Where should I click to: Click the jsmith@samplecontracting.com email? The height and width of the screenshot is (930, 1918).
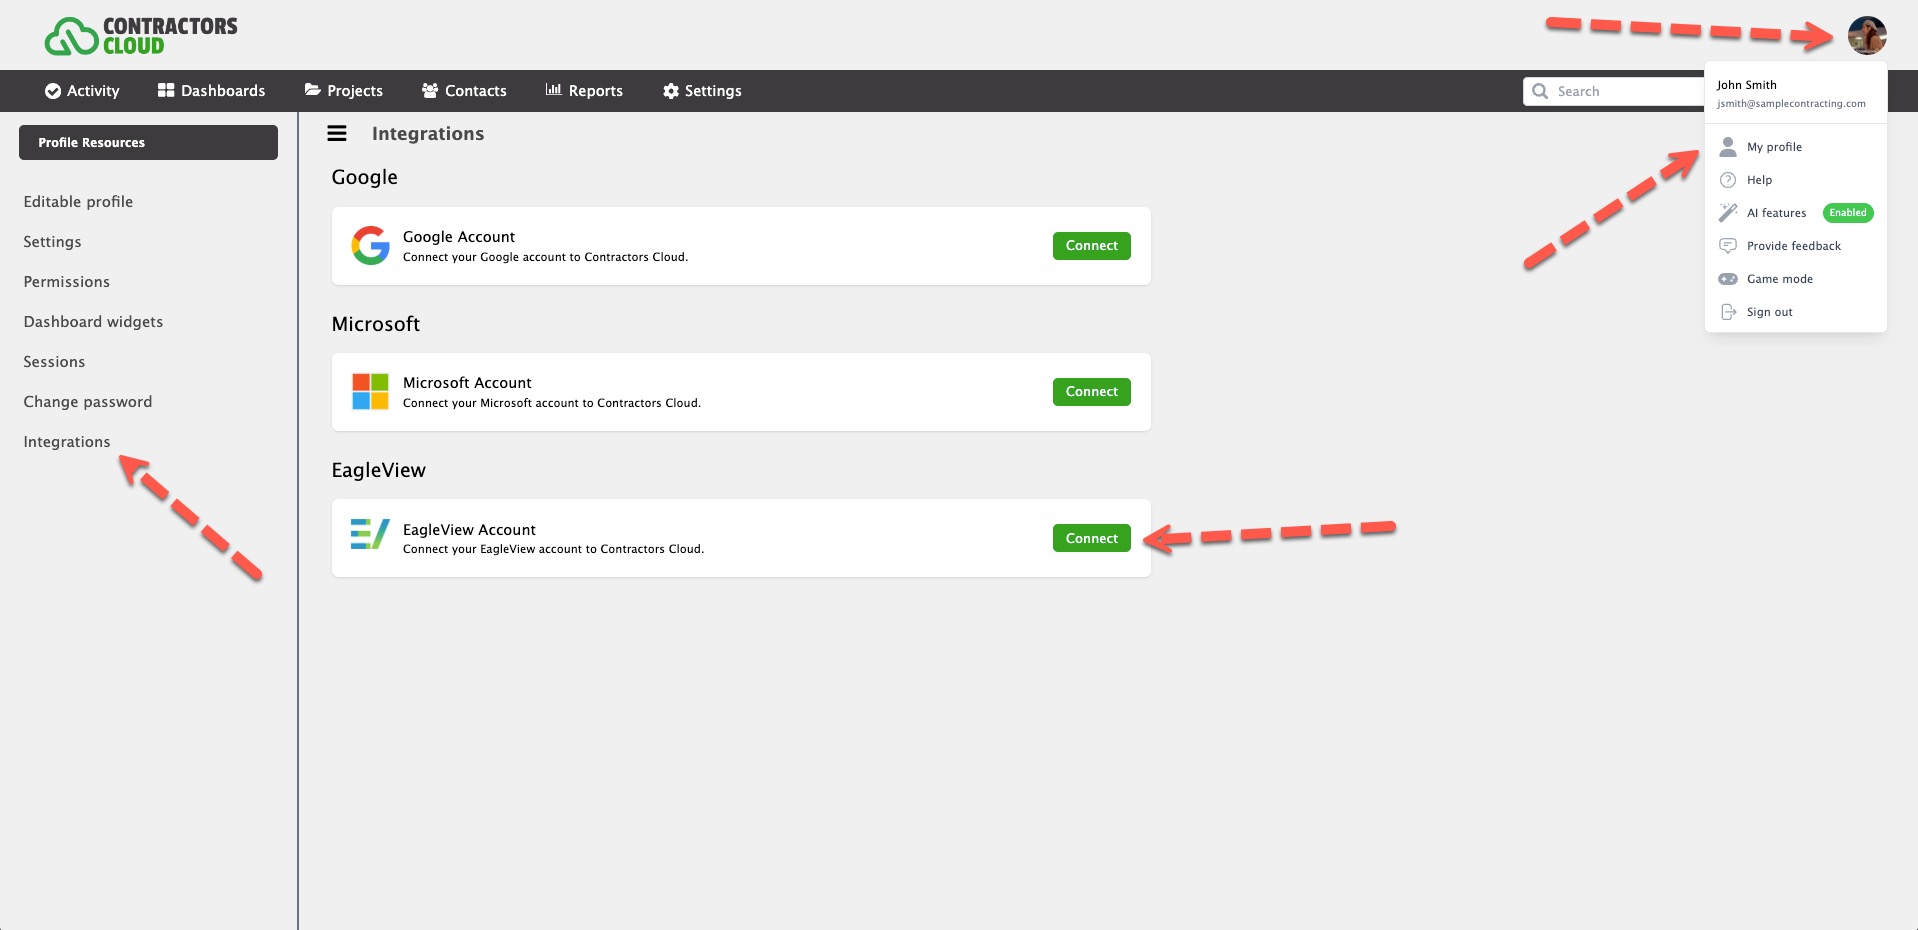tap(1790, 104)
